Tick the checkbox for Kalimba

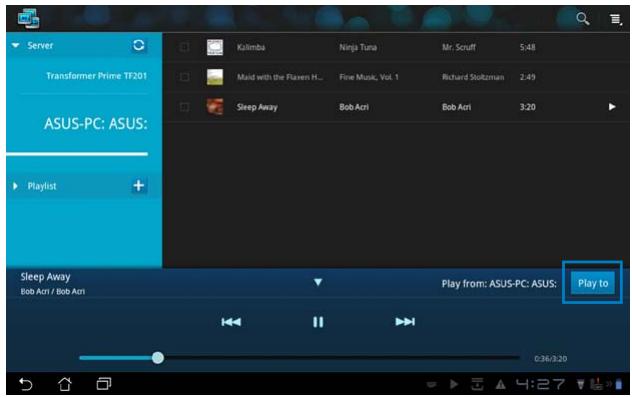(184, 47)
